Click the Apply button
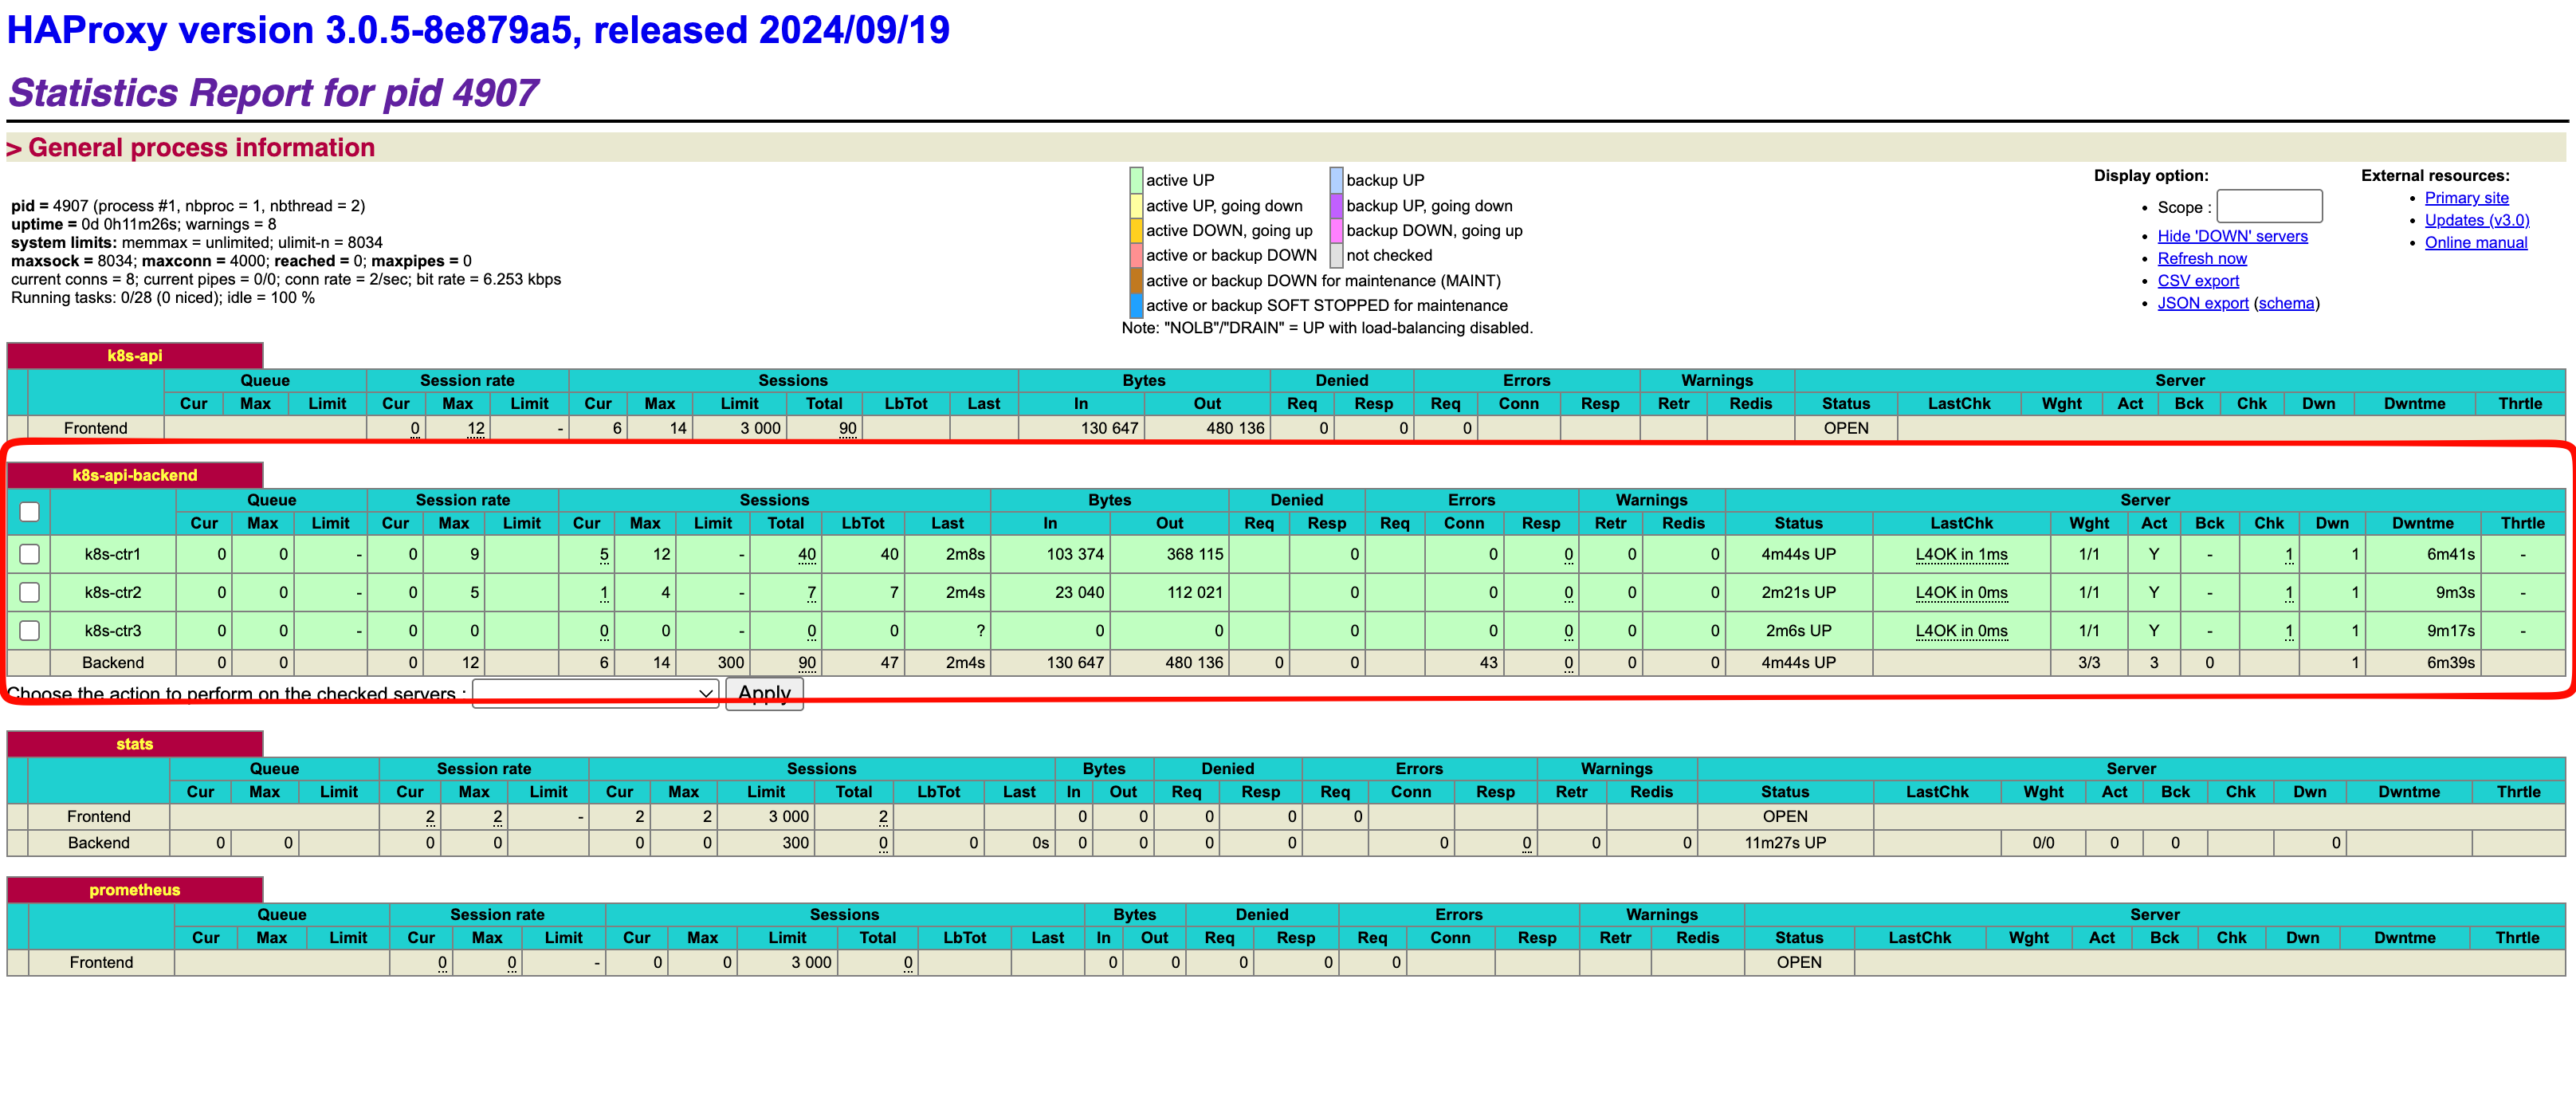This screenshot has width=2576, height=1105. coord(764,693)
